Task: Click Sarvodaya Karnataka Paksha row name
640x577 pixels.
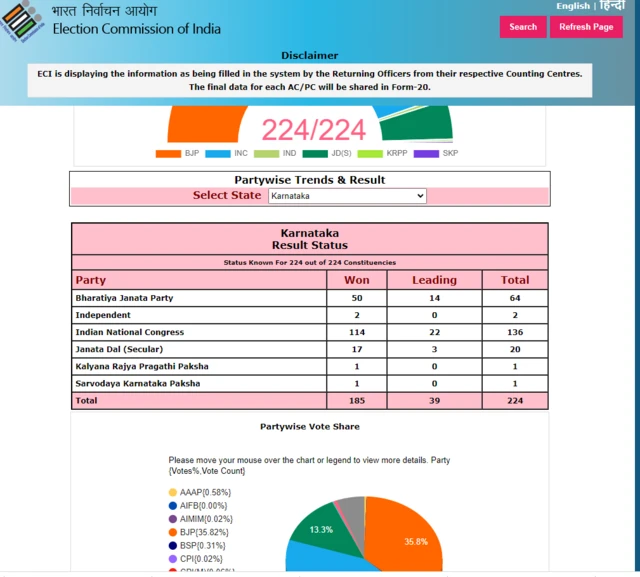Action: point(138,384)
